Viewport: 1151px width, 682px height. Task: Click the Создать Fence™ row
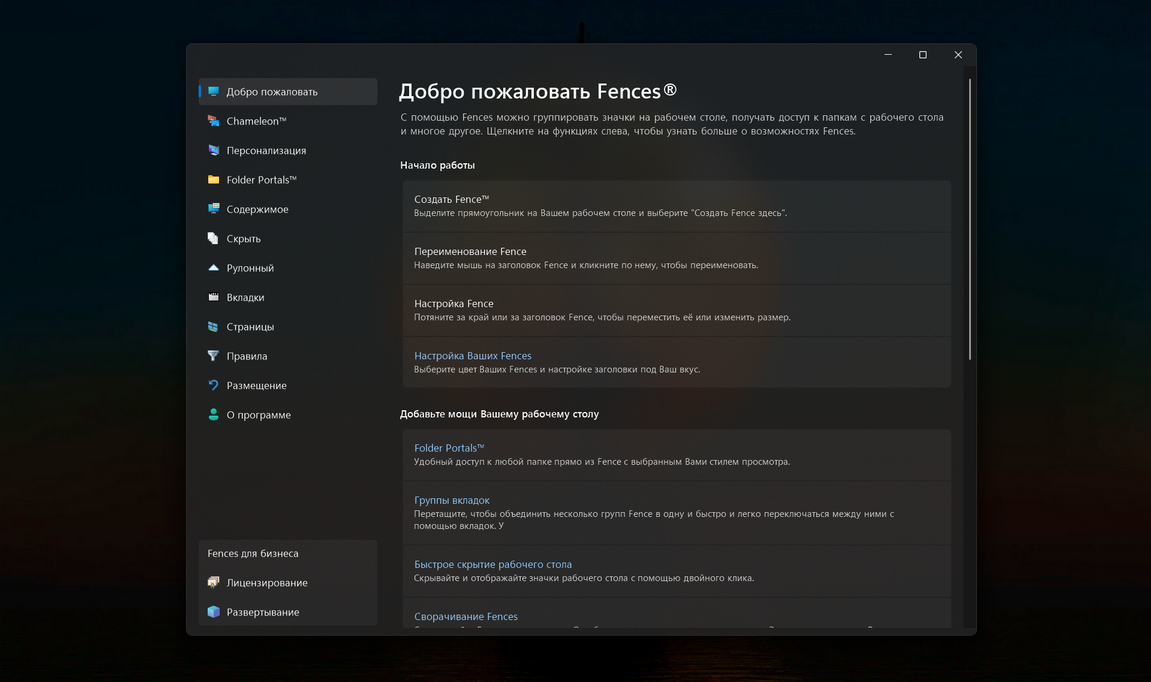click(x=677, y=206)
